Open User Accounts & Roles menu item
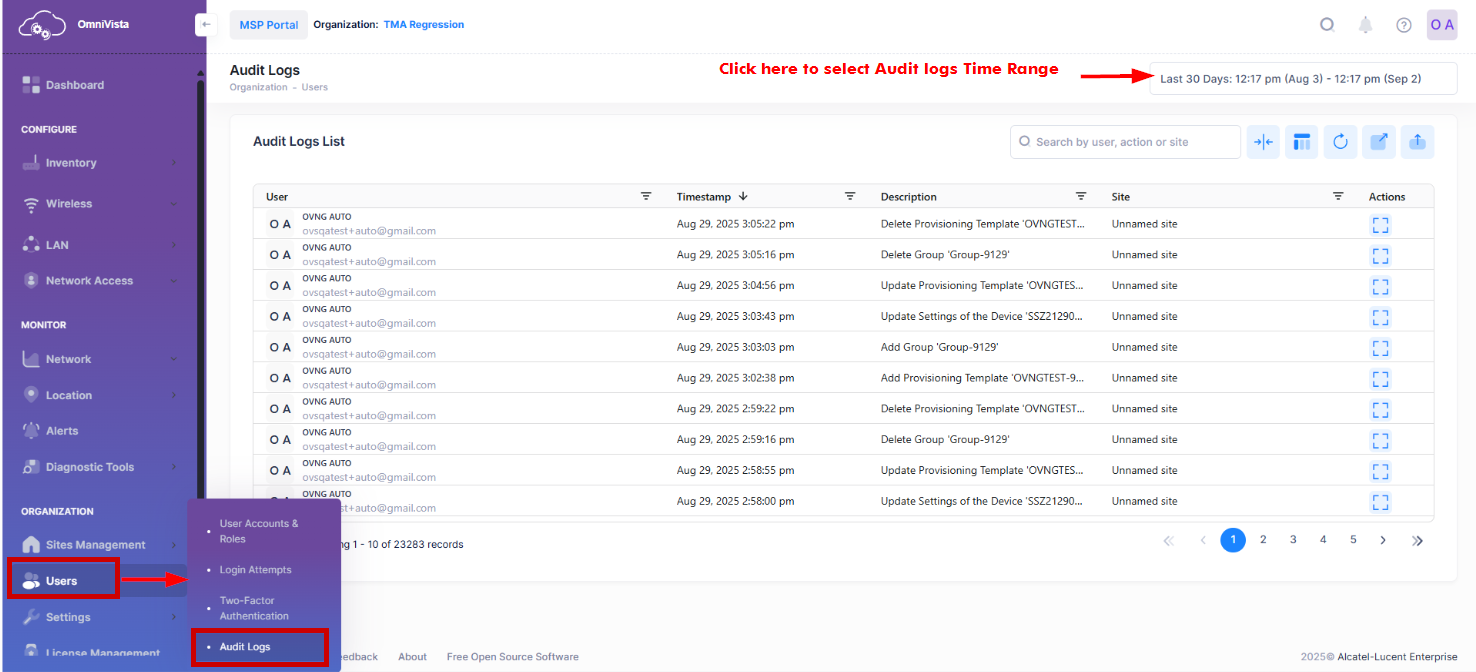Image resolution: width=1476 pixels, height=672 pixels. tap(258, 530)
